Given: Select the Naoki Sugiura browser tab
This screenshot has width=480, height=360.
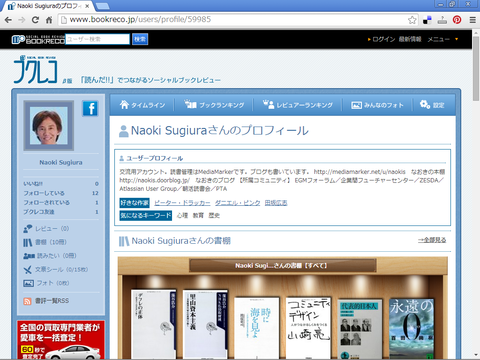Looking at the screenshot, I should (x=49, y=6).
